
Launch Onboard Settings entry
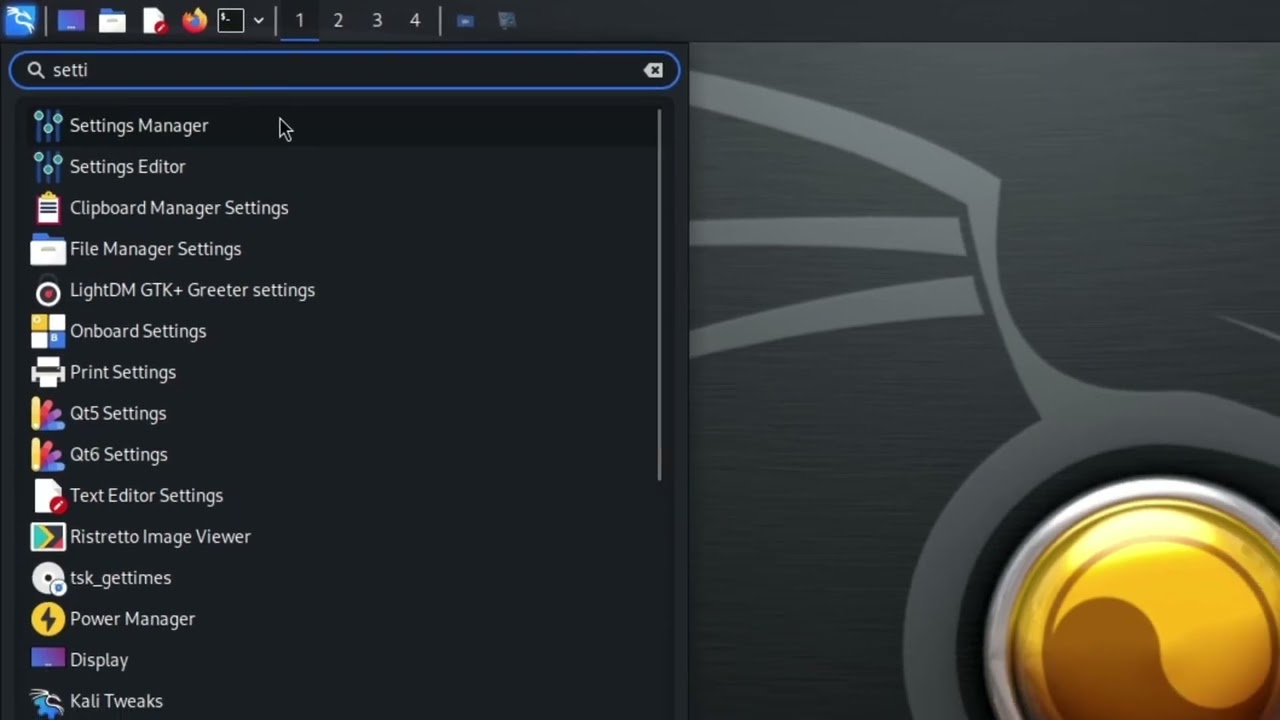tap(343, 331)
